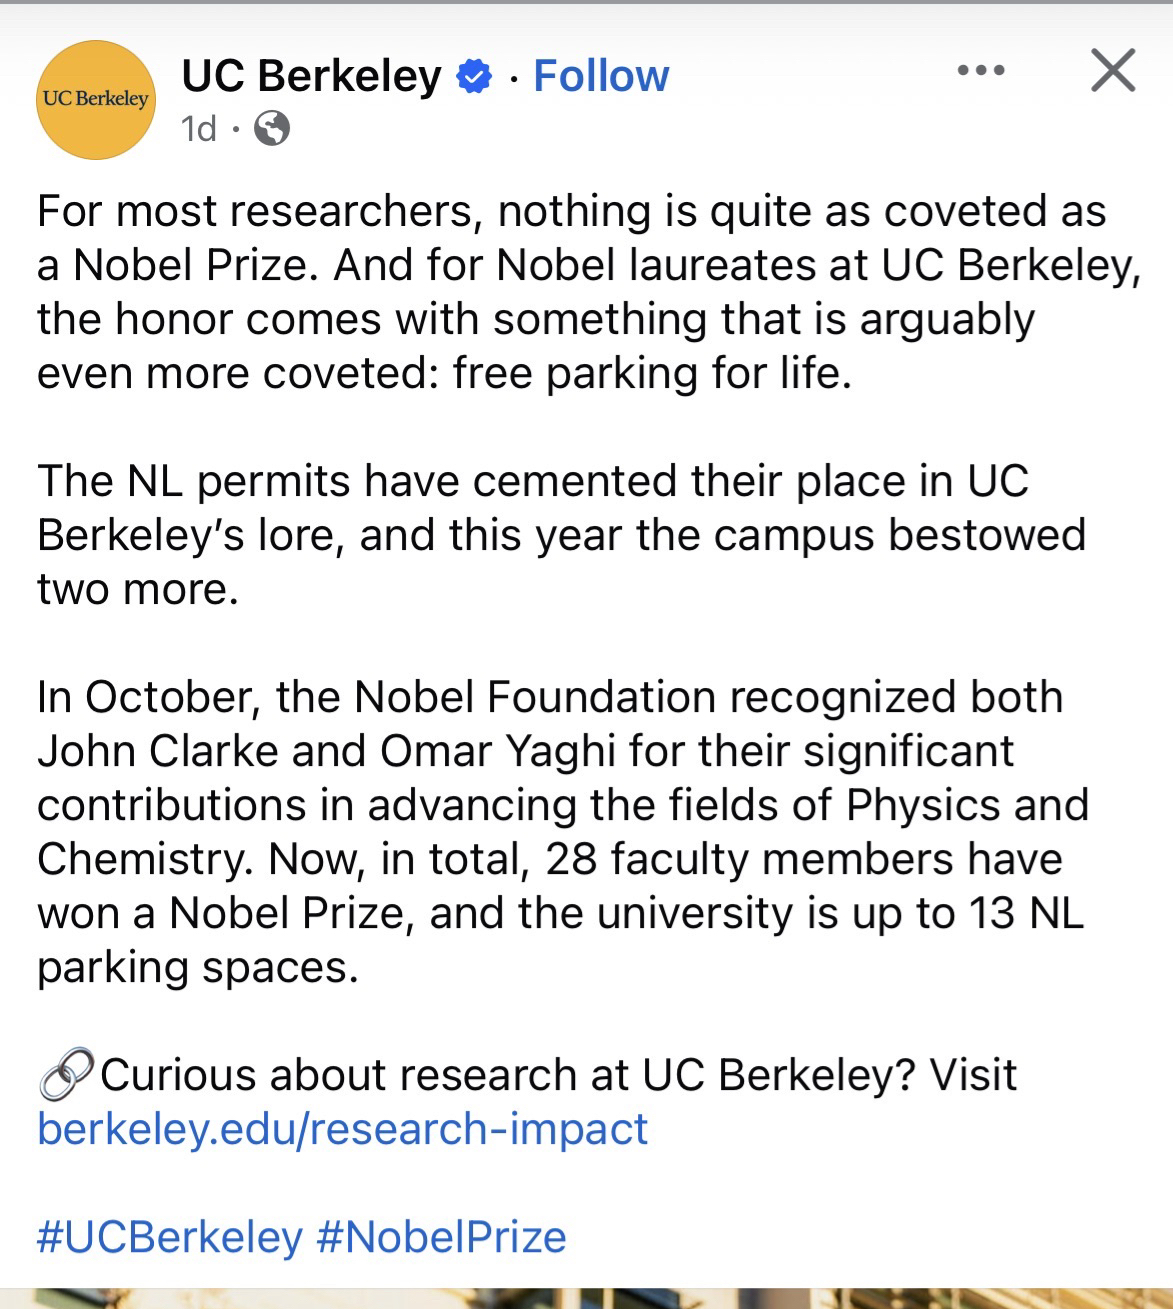Click the UC Berkeley page name

[311, 76]
